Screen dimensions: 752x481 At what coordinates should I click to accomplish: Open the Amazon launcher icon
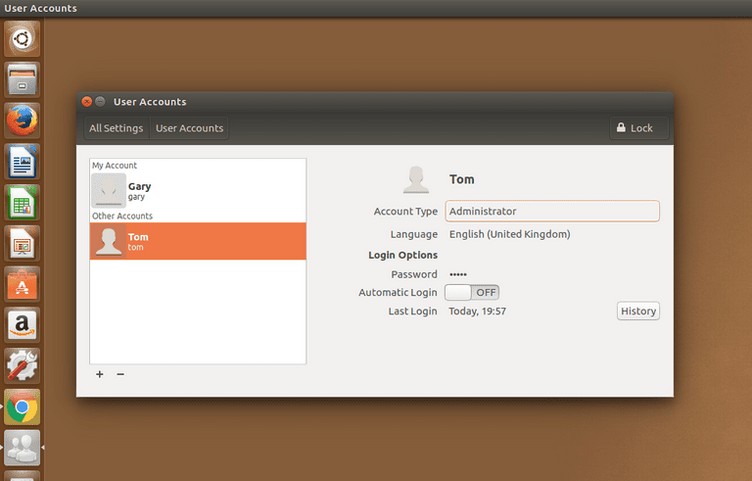(22, 325)
